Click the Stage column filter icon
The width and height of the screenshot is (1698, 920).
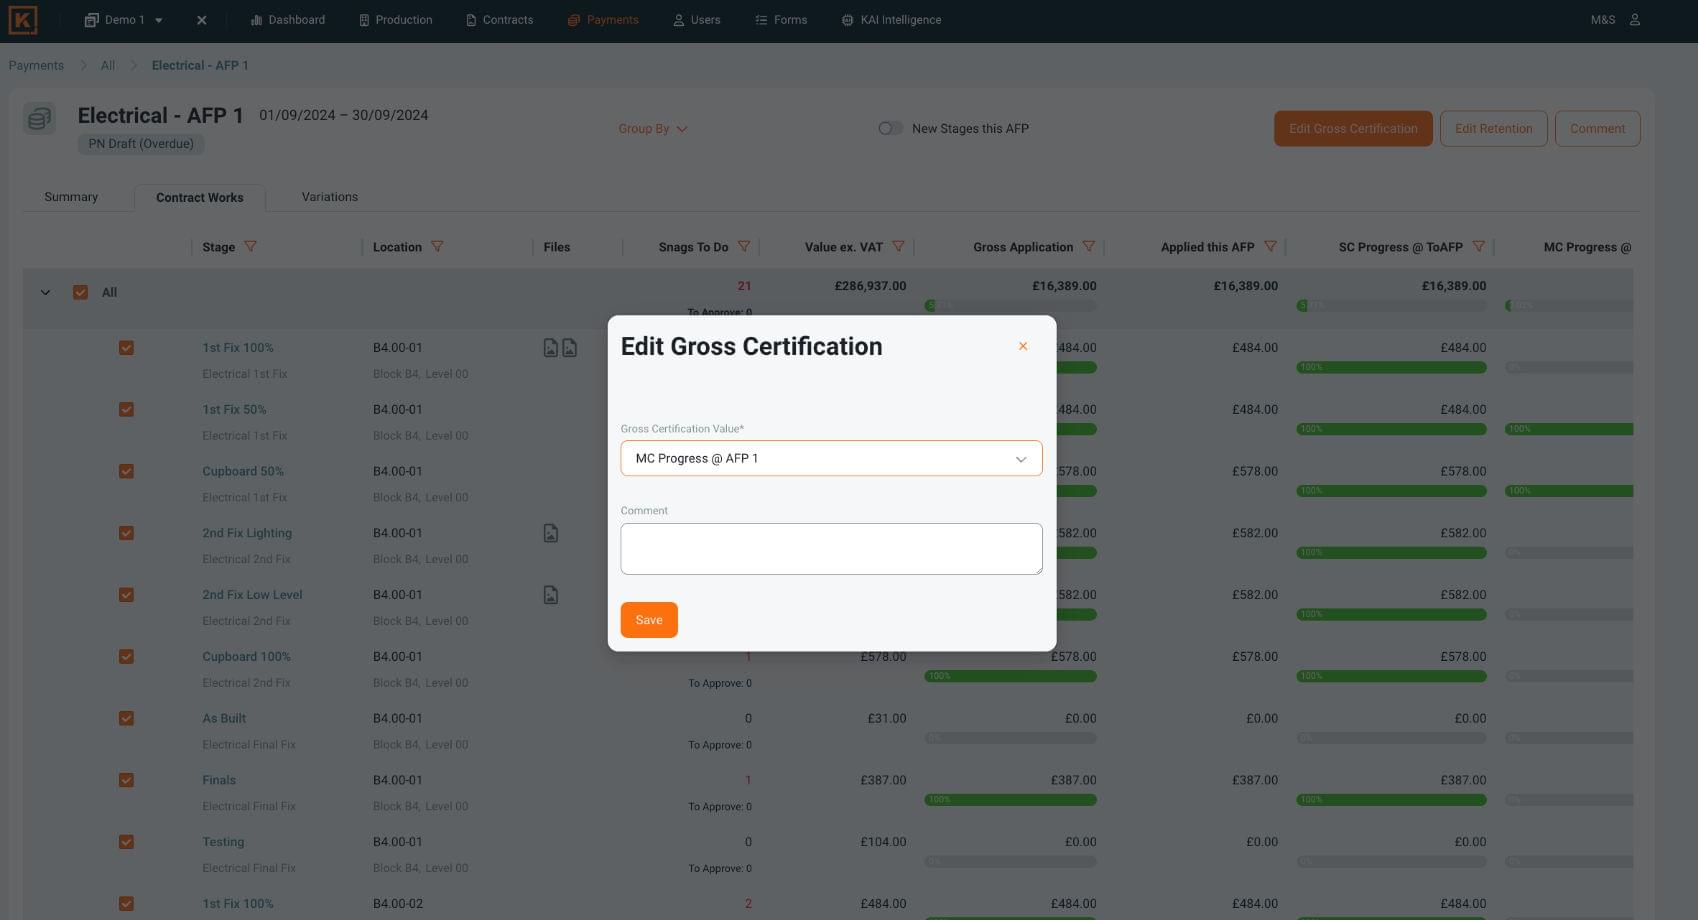point(251,247)
